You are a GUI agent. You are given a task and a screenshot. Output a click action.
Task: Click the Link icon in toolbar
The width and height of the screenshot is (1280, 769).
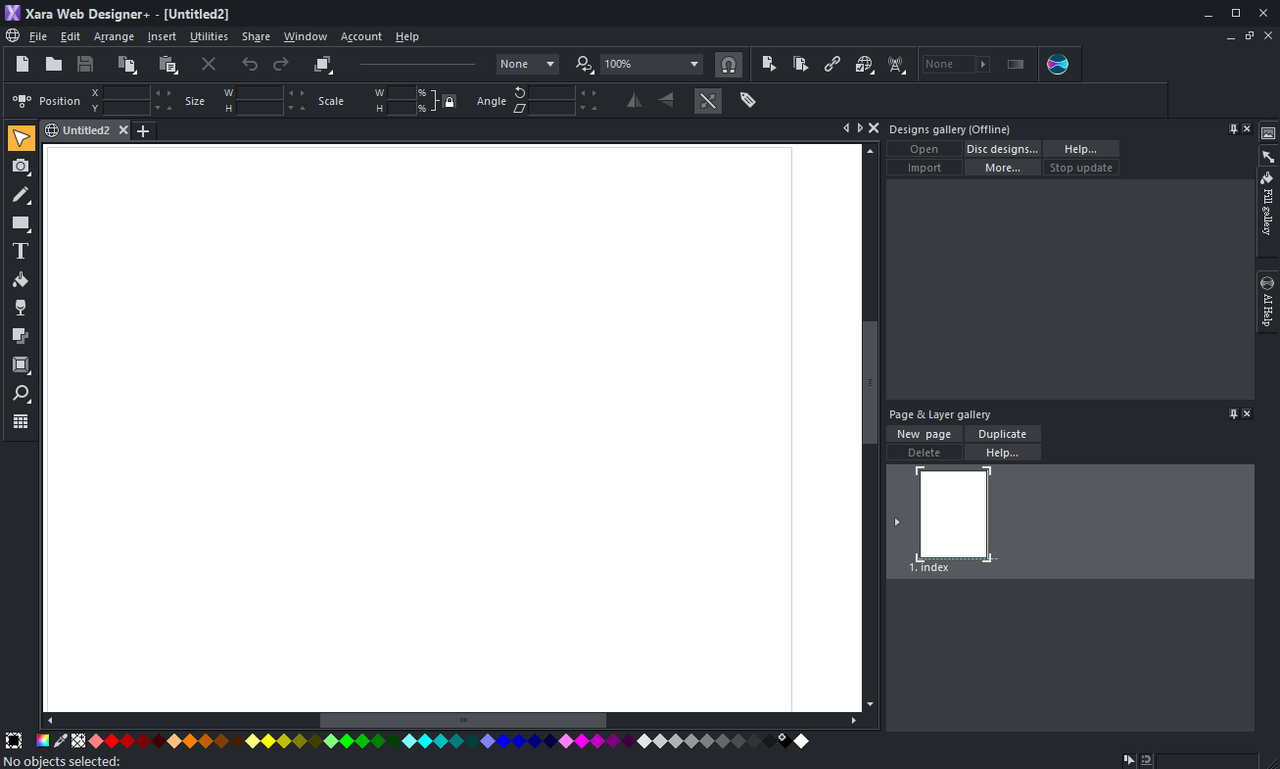point(832,64)
